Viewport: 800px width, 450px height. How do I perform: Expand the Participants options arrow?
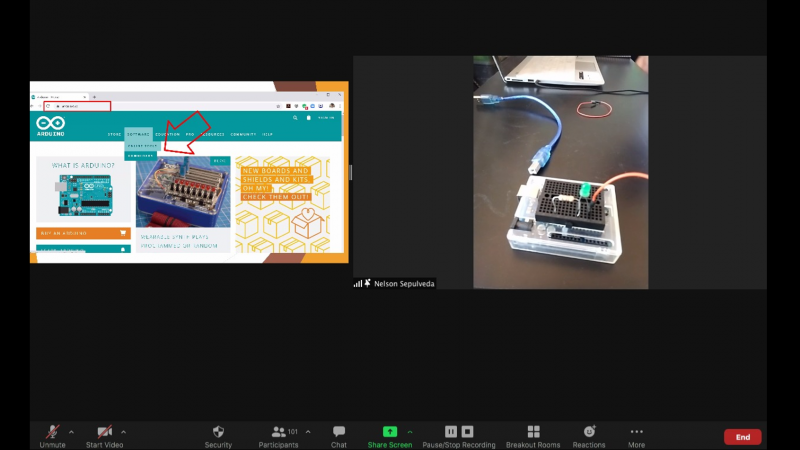tap(307, 431)
